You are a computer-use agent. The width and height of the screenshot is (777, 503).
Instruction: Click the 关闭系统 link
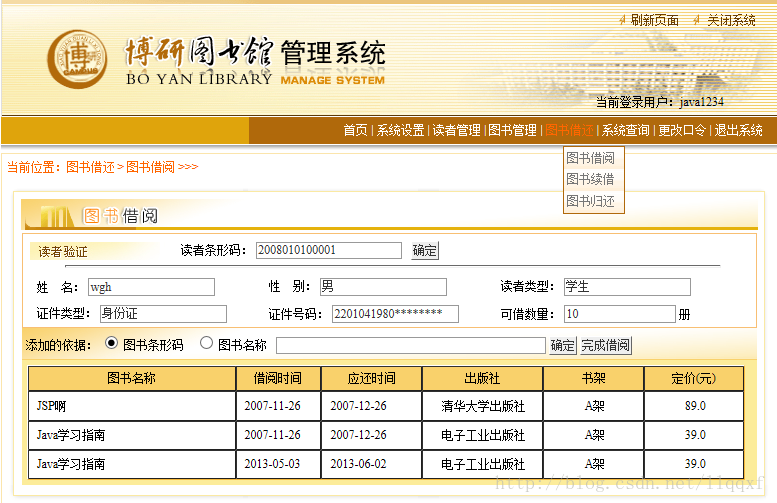(731, 20)
